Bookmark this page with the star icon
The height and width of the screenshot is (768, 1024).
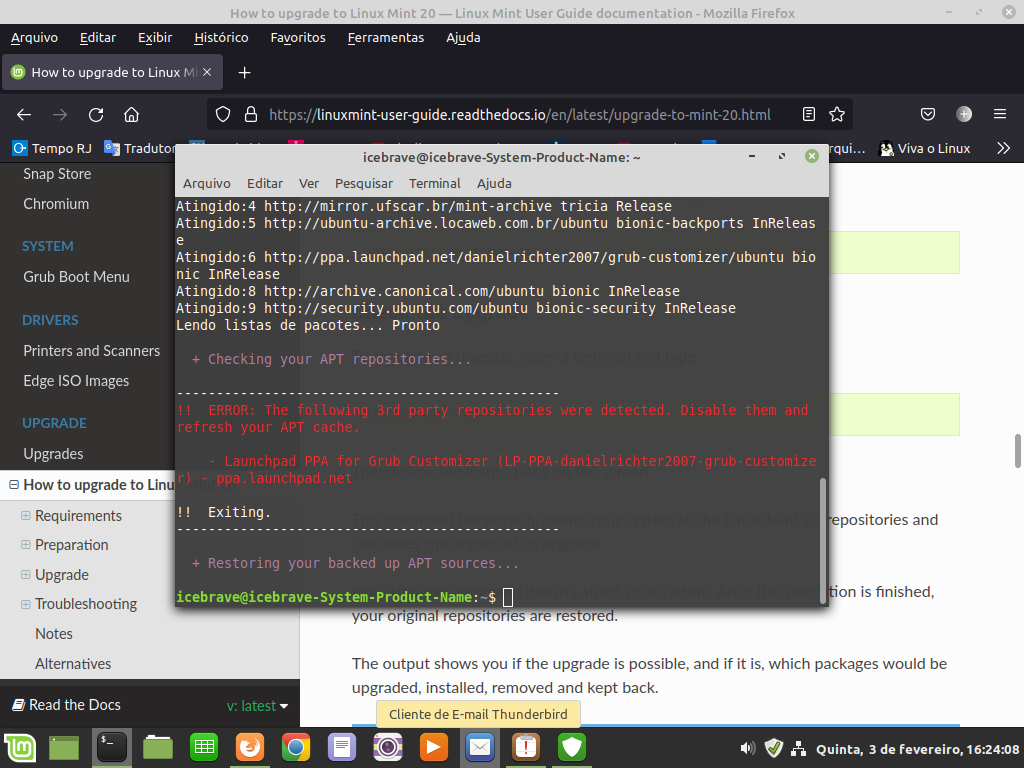click(837, 114)
